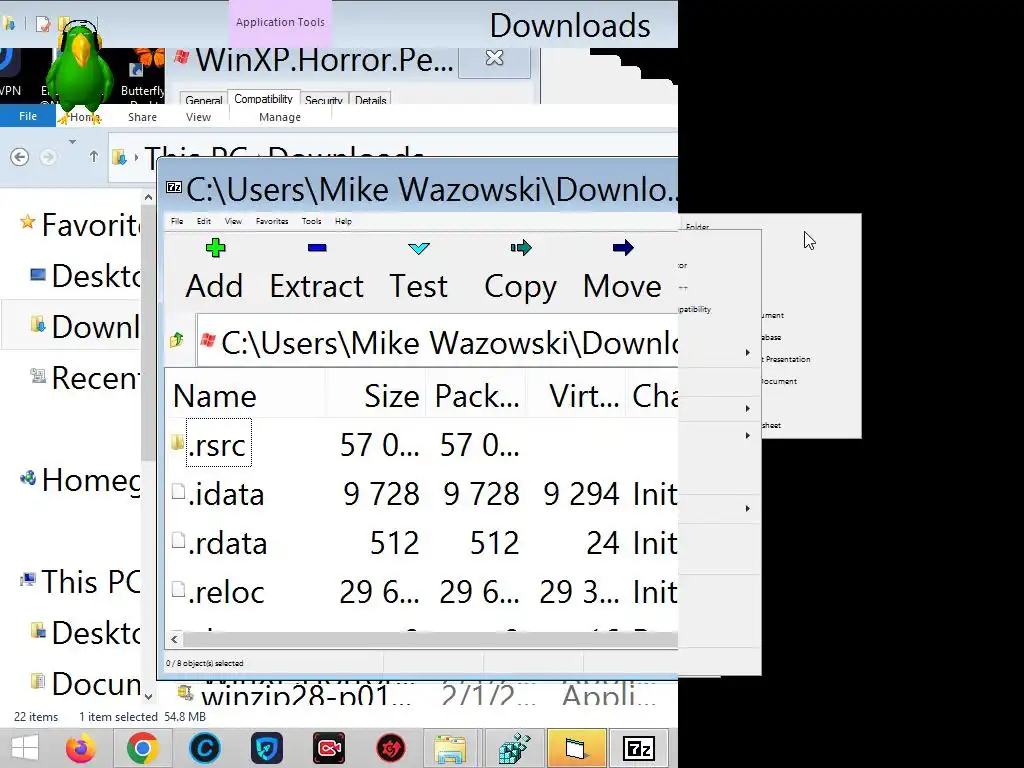Open the recent locations dropdown in Explorer
The image size is (1024, 768).
(x=72, y=142)
